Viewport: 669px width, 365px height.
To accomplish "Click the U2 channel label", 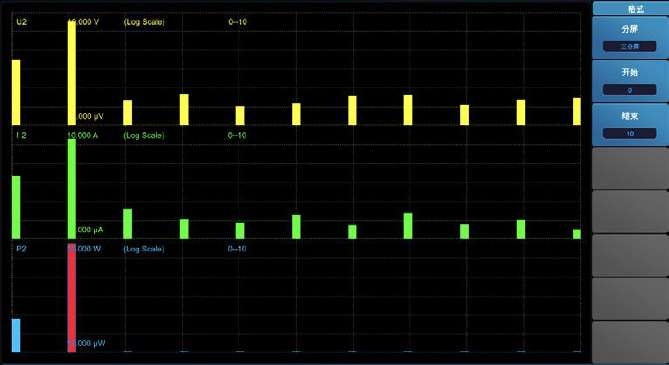I will pyautogui.click(x=21, y=22).
